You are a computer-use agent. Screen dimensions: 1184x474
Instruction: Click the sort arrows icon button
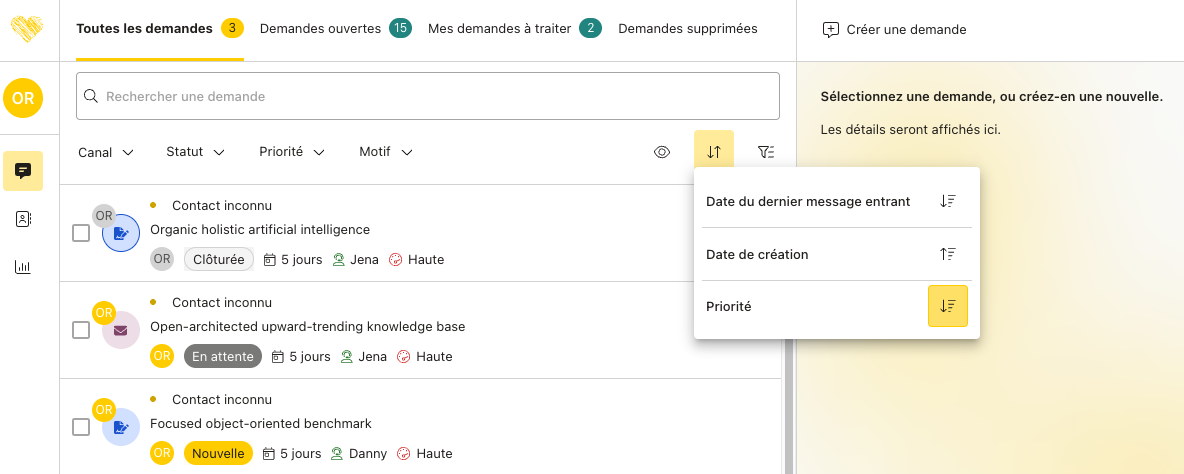(714, 152)
